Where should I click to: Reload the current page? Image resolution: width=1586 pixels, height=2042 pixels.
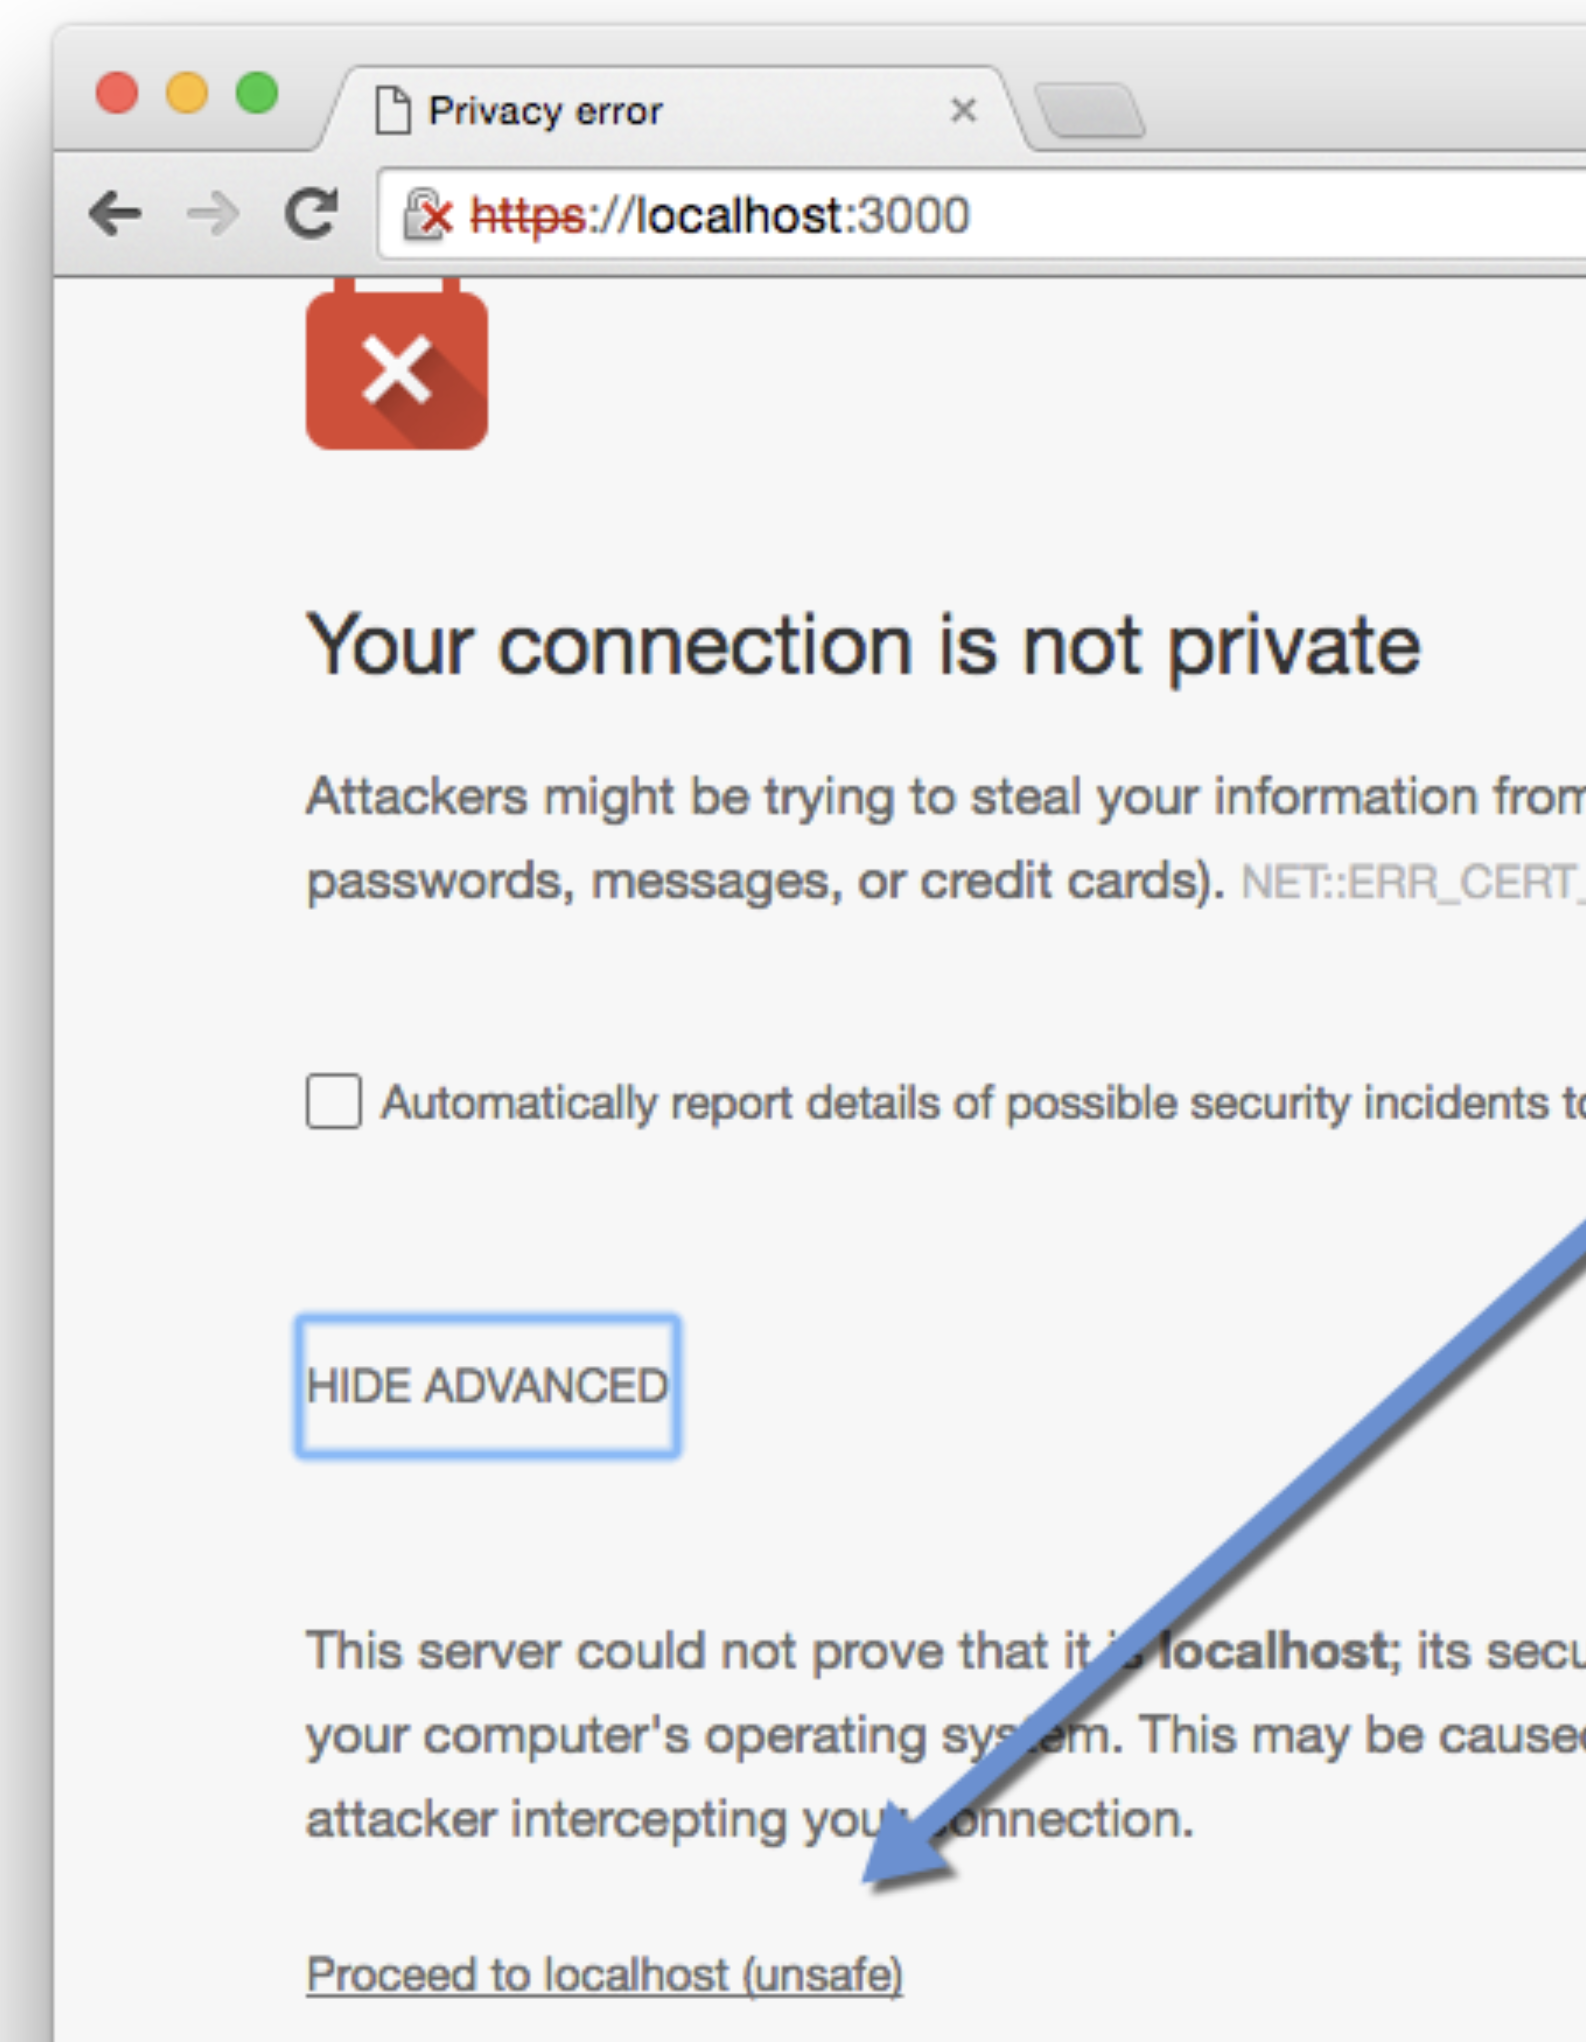pyautogui.click(x=311, y=213)
